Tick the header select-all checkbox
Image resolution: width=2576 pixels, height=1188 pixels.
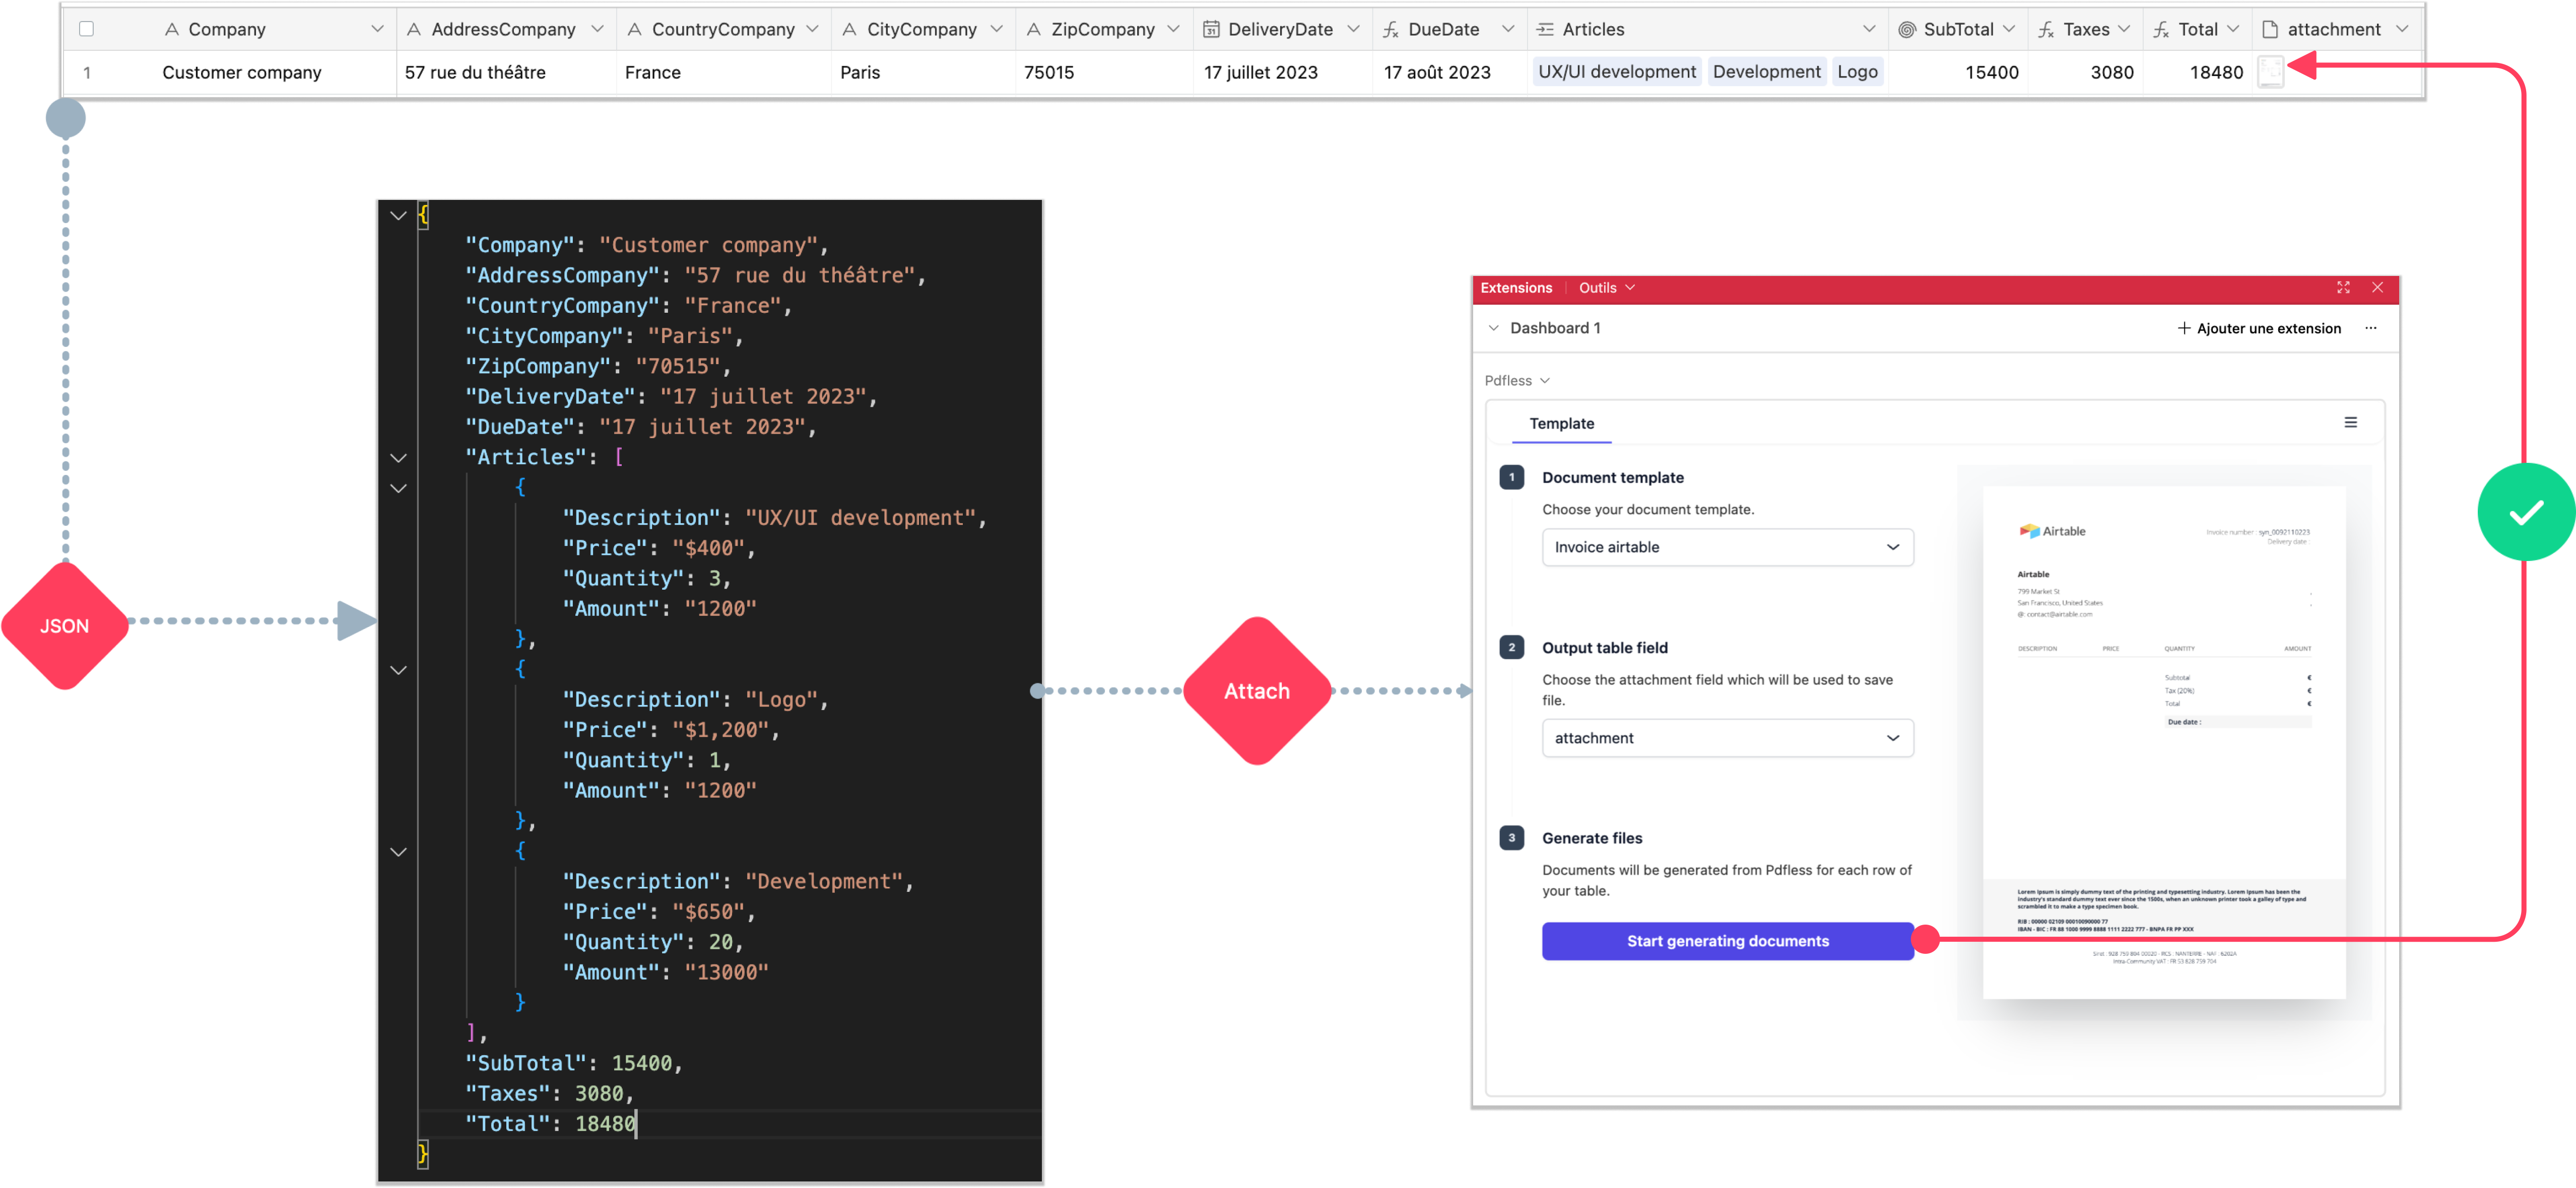pyautogui.click(x=87, y=29)
